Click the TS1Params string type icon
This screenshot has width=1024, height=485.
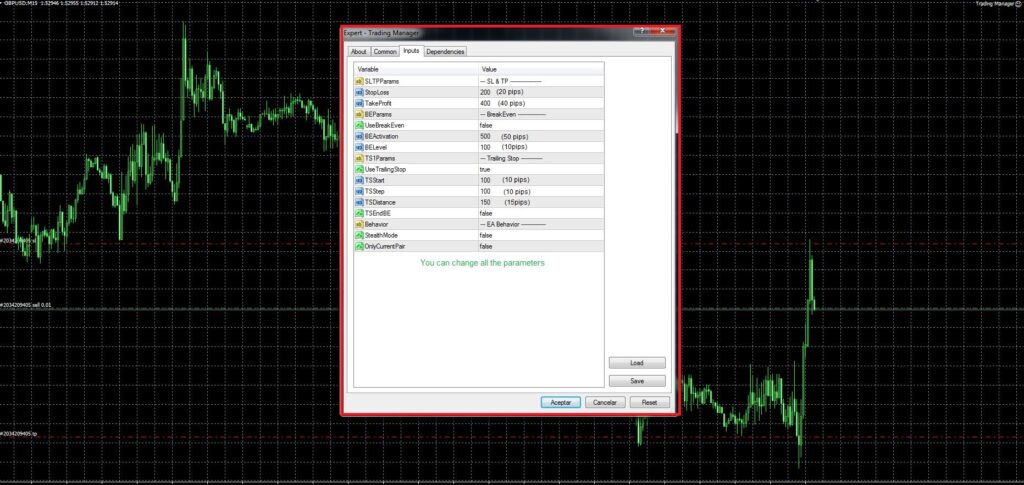coord(359,159)
